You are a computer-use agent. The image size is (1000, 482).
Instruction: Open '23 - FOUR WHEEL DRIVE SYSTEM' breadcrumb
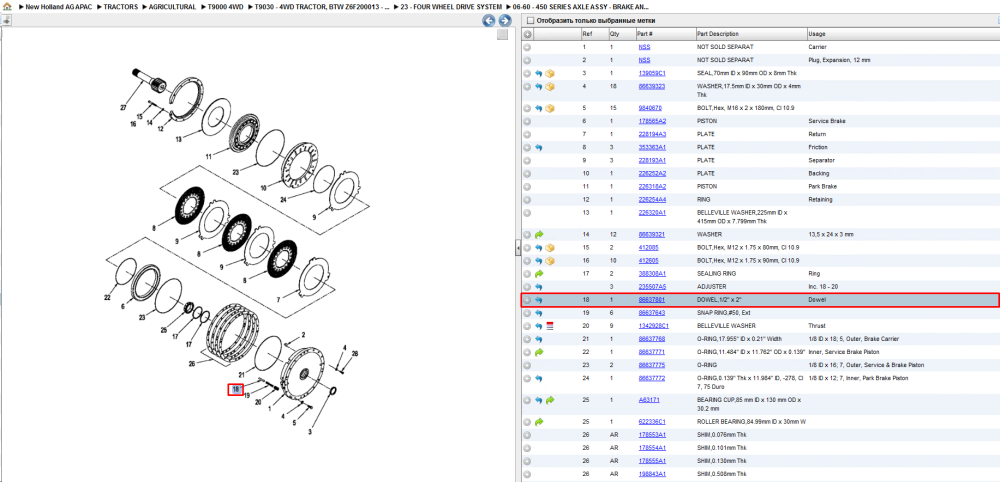click(452, 7)
